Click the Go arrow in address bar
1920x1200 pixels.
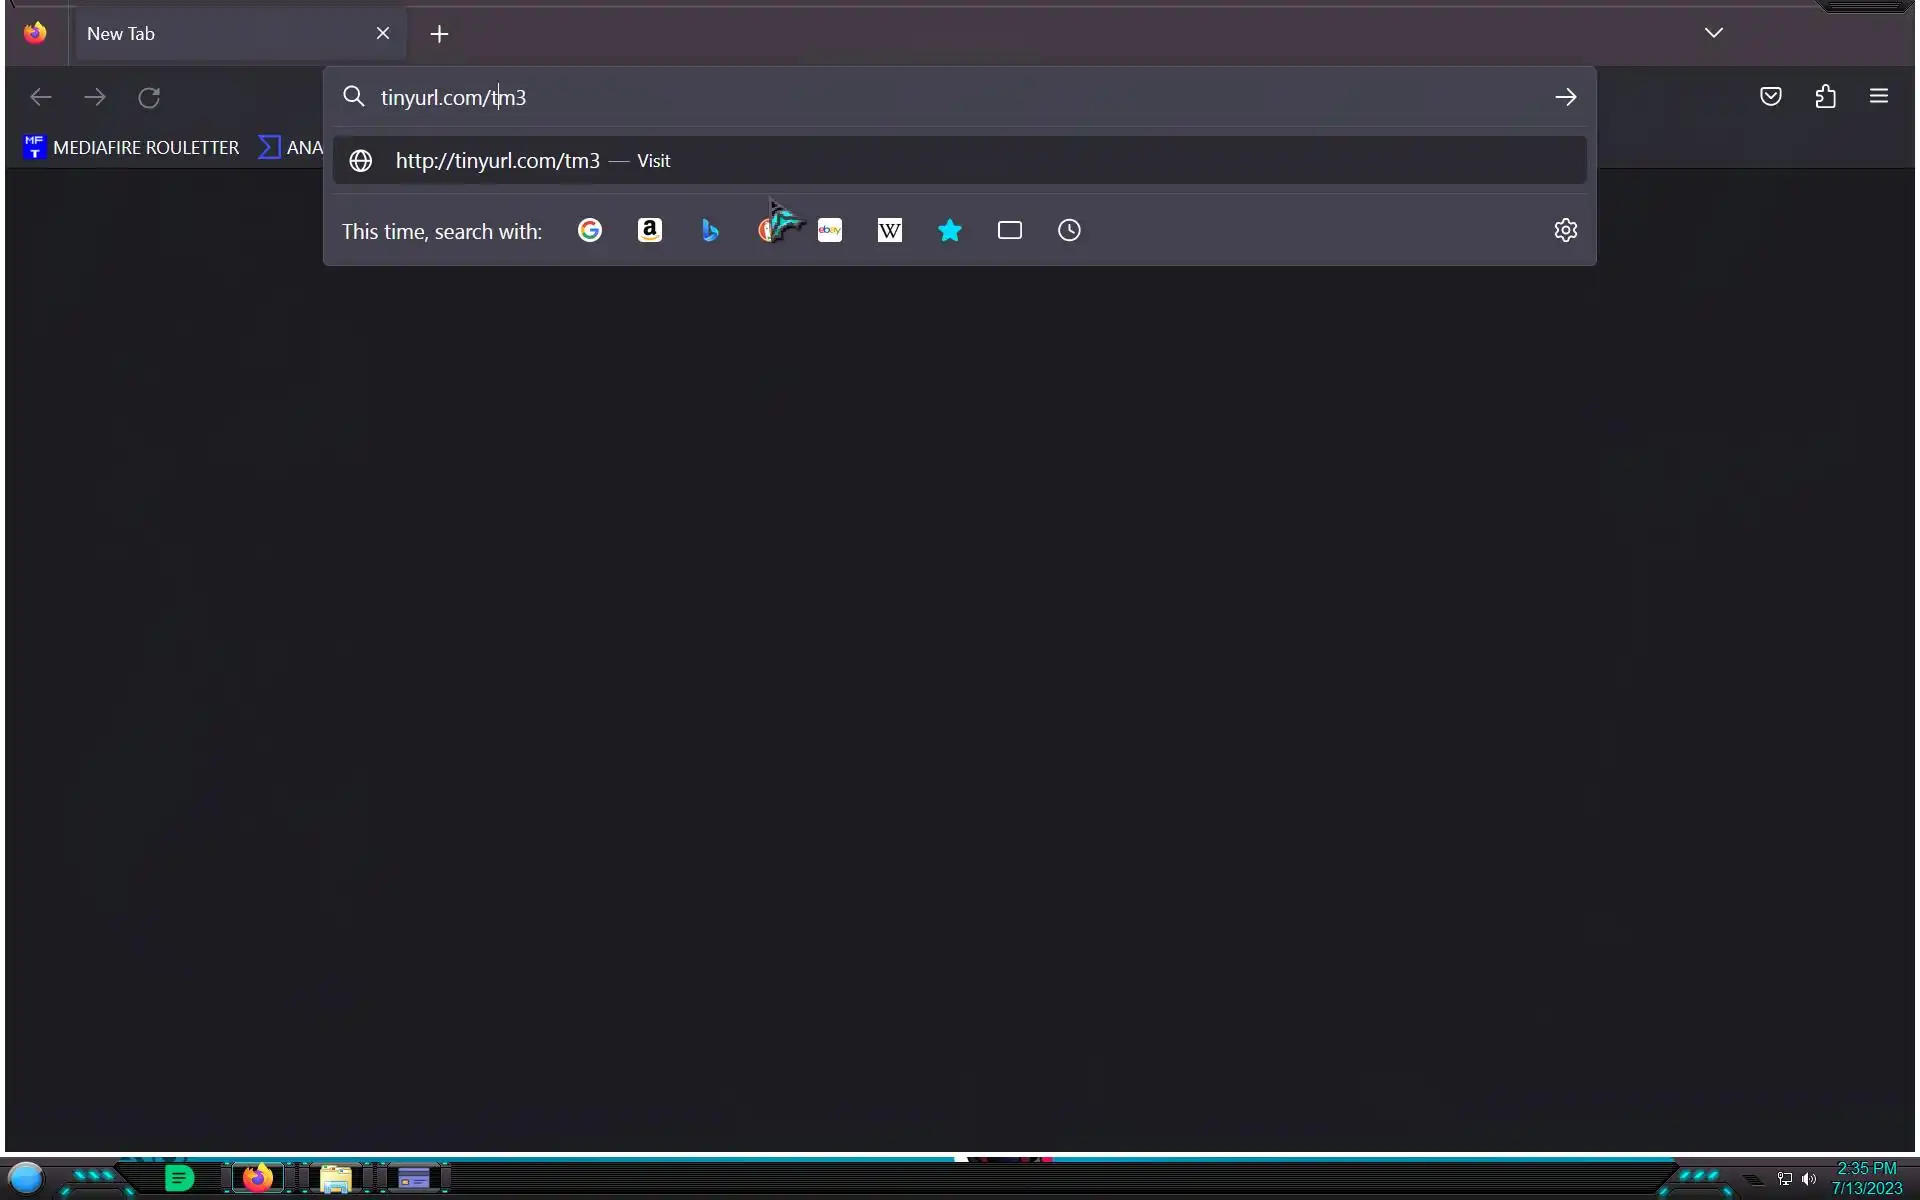[x=1565, y=97]
